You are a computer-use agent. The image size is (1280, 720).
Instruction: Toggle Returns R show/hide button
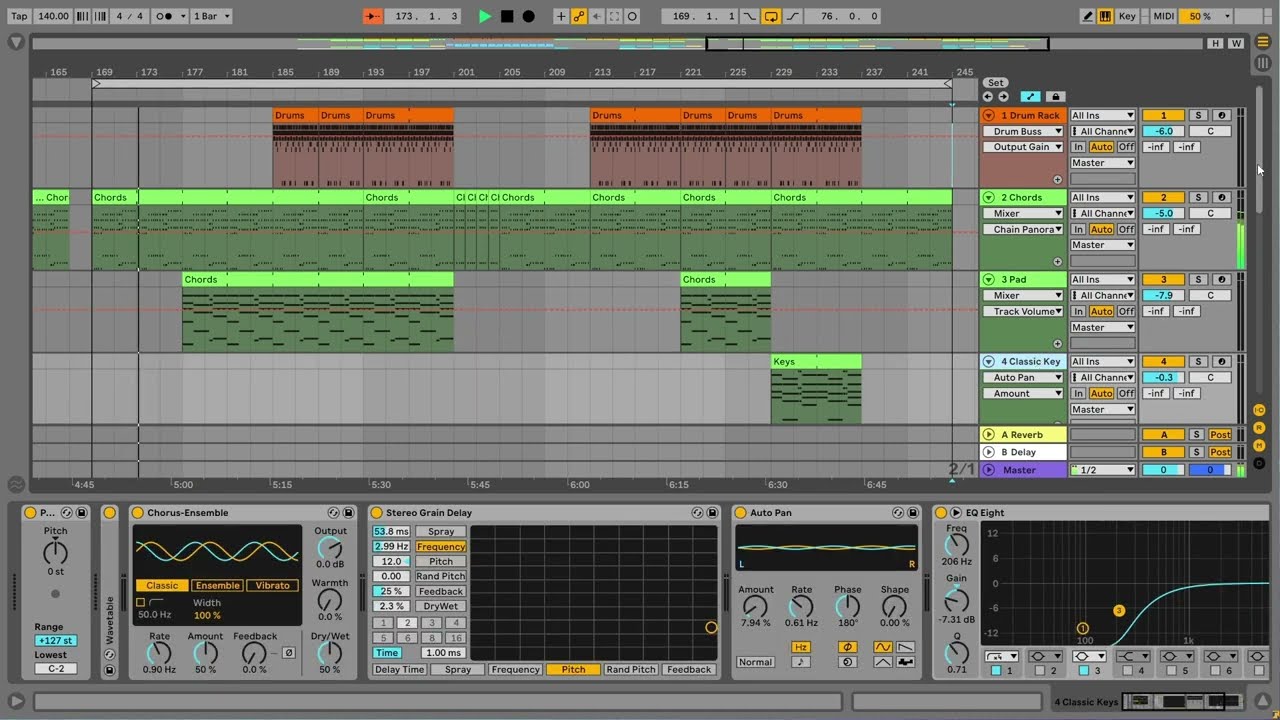pos(1259,428)
